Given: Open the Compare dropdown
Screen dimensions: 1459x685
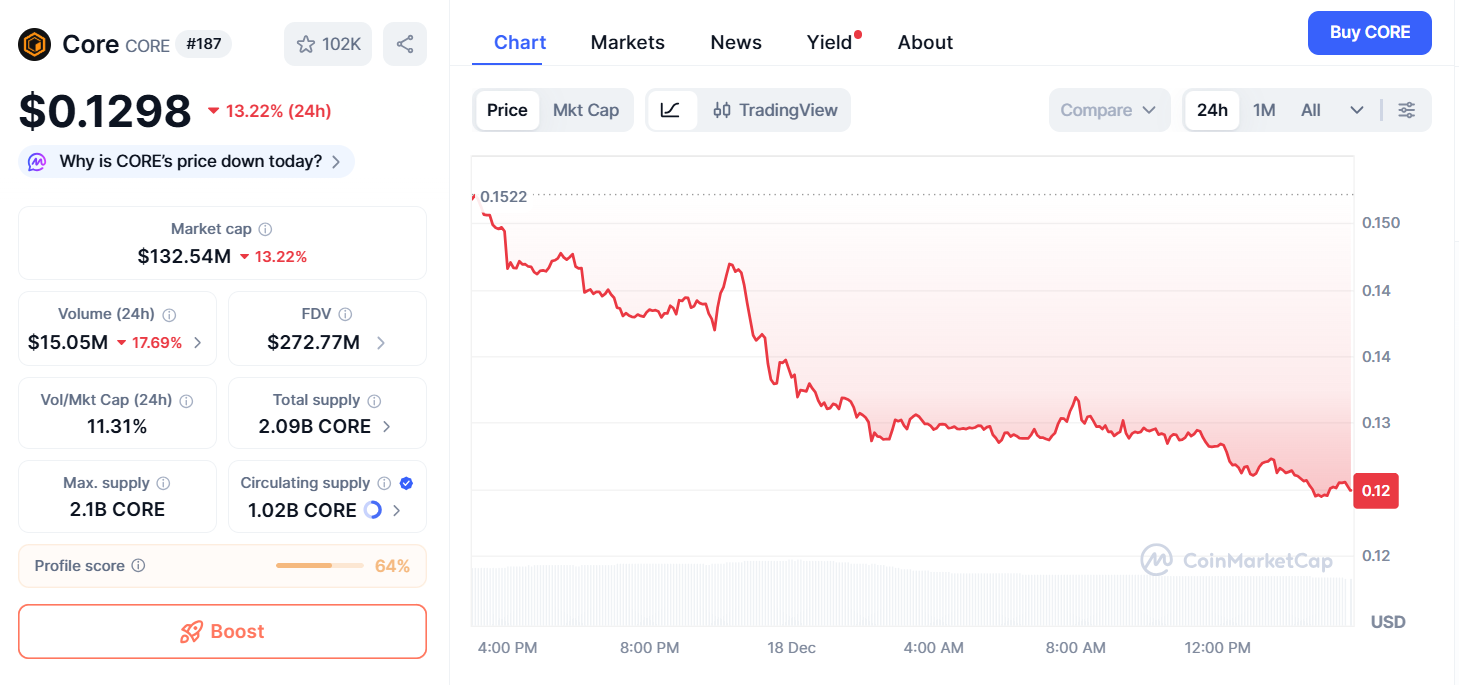Looking at the screenshot, I should coord(1109,110).
